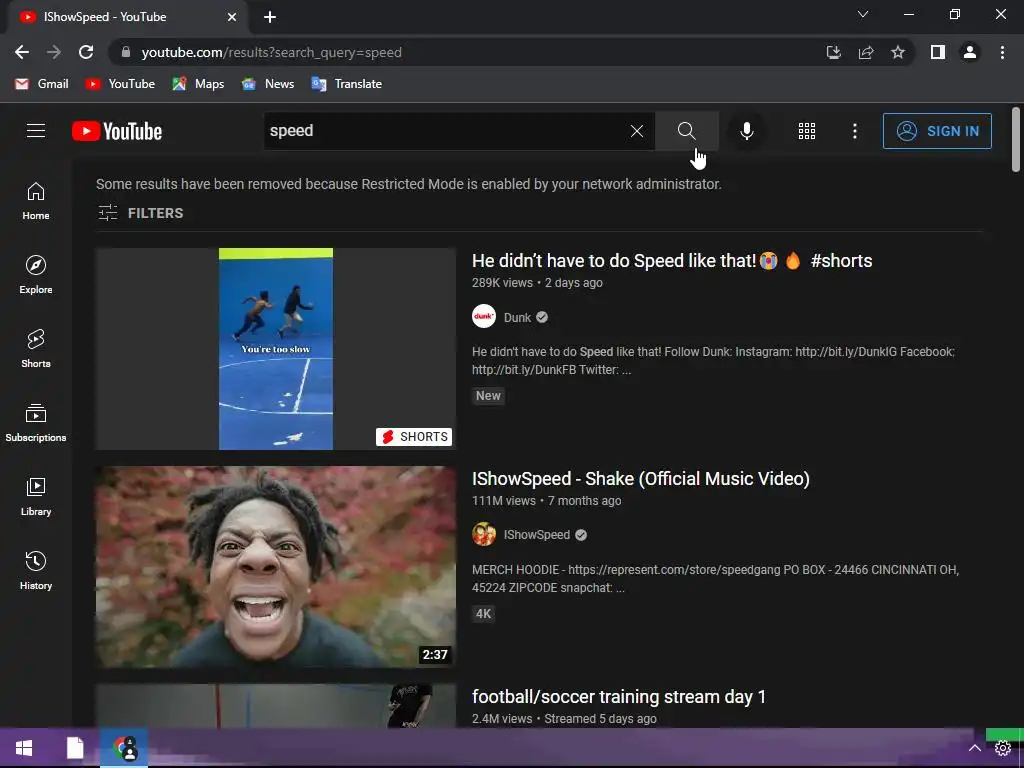Open the IShowSpeed channel name link
This screenshot has width=1024, height=768.
tap(537, 535)
